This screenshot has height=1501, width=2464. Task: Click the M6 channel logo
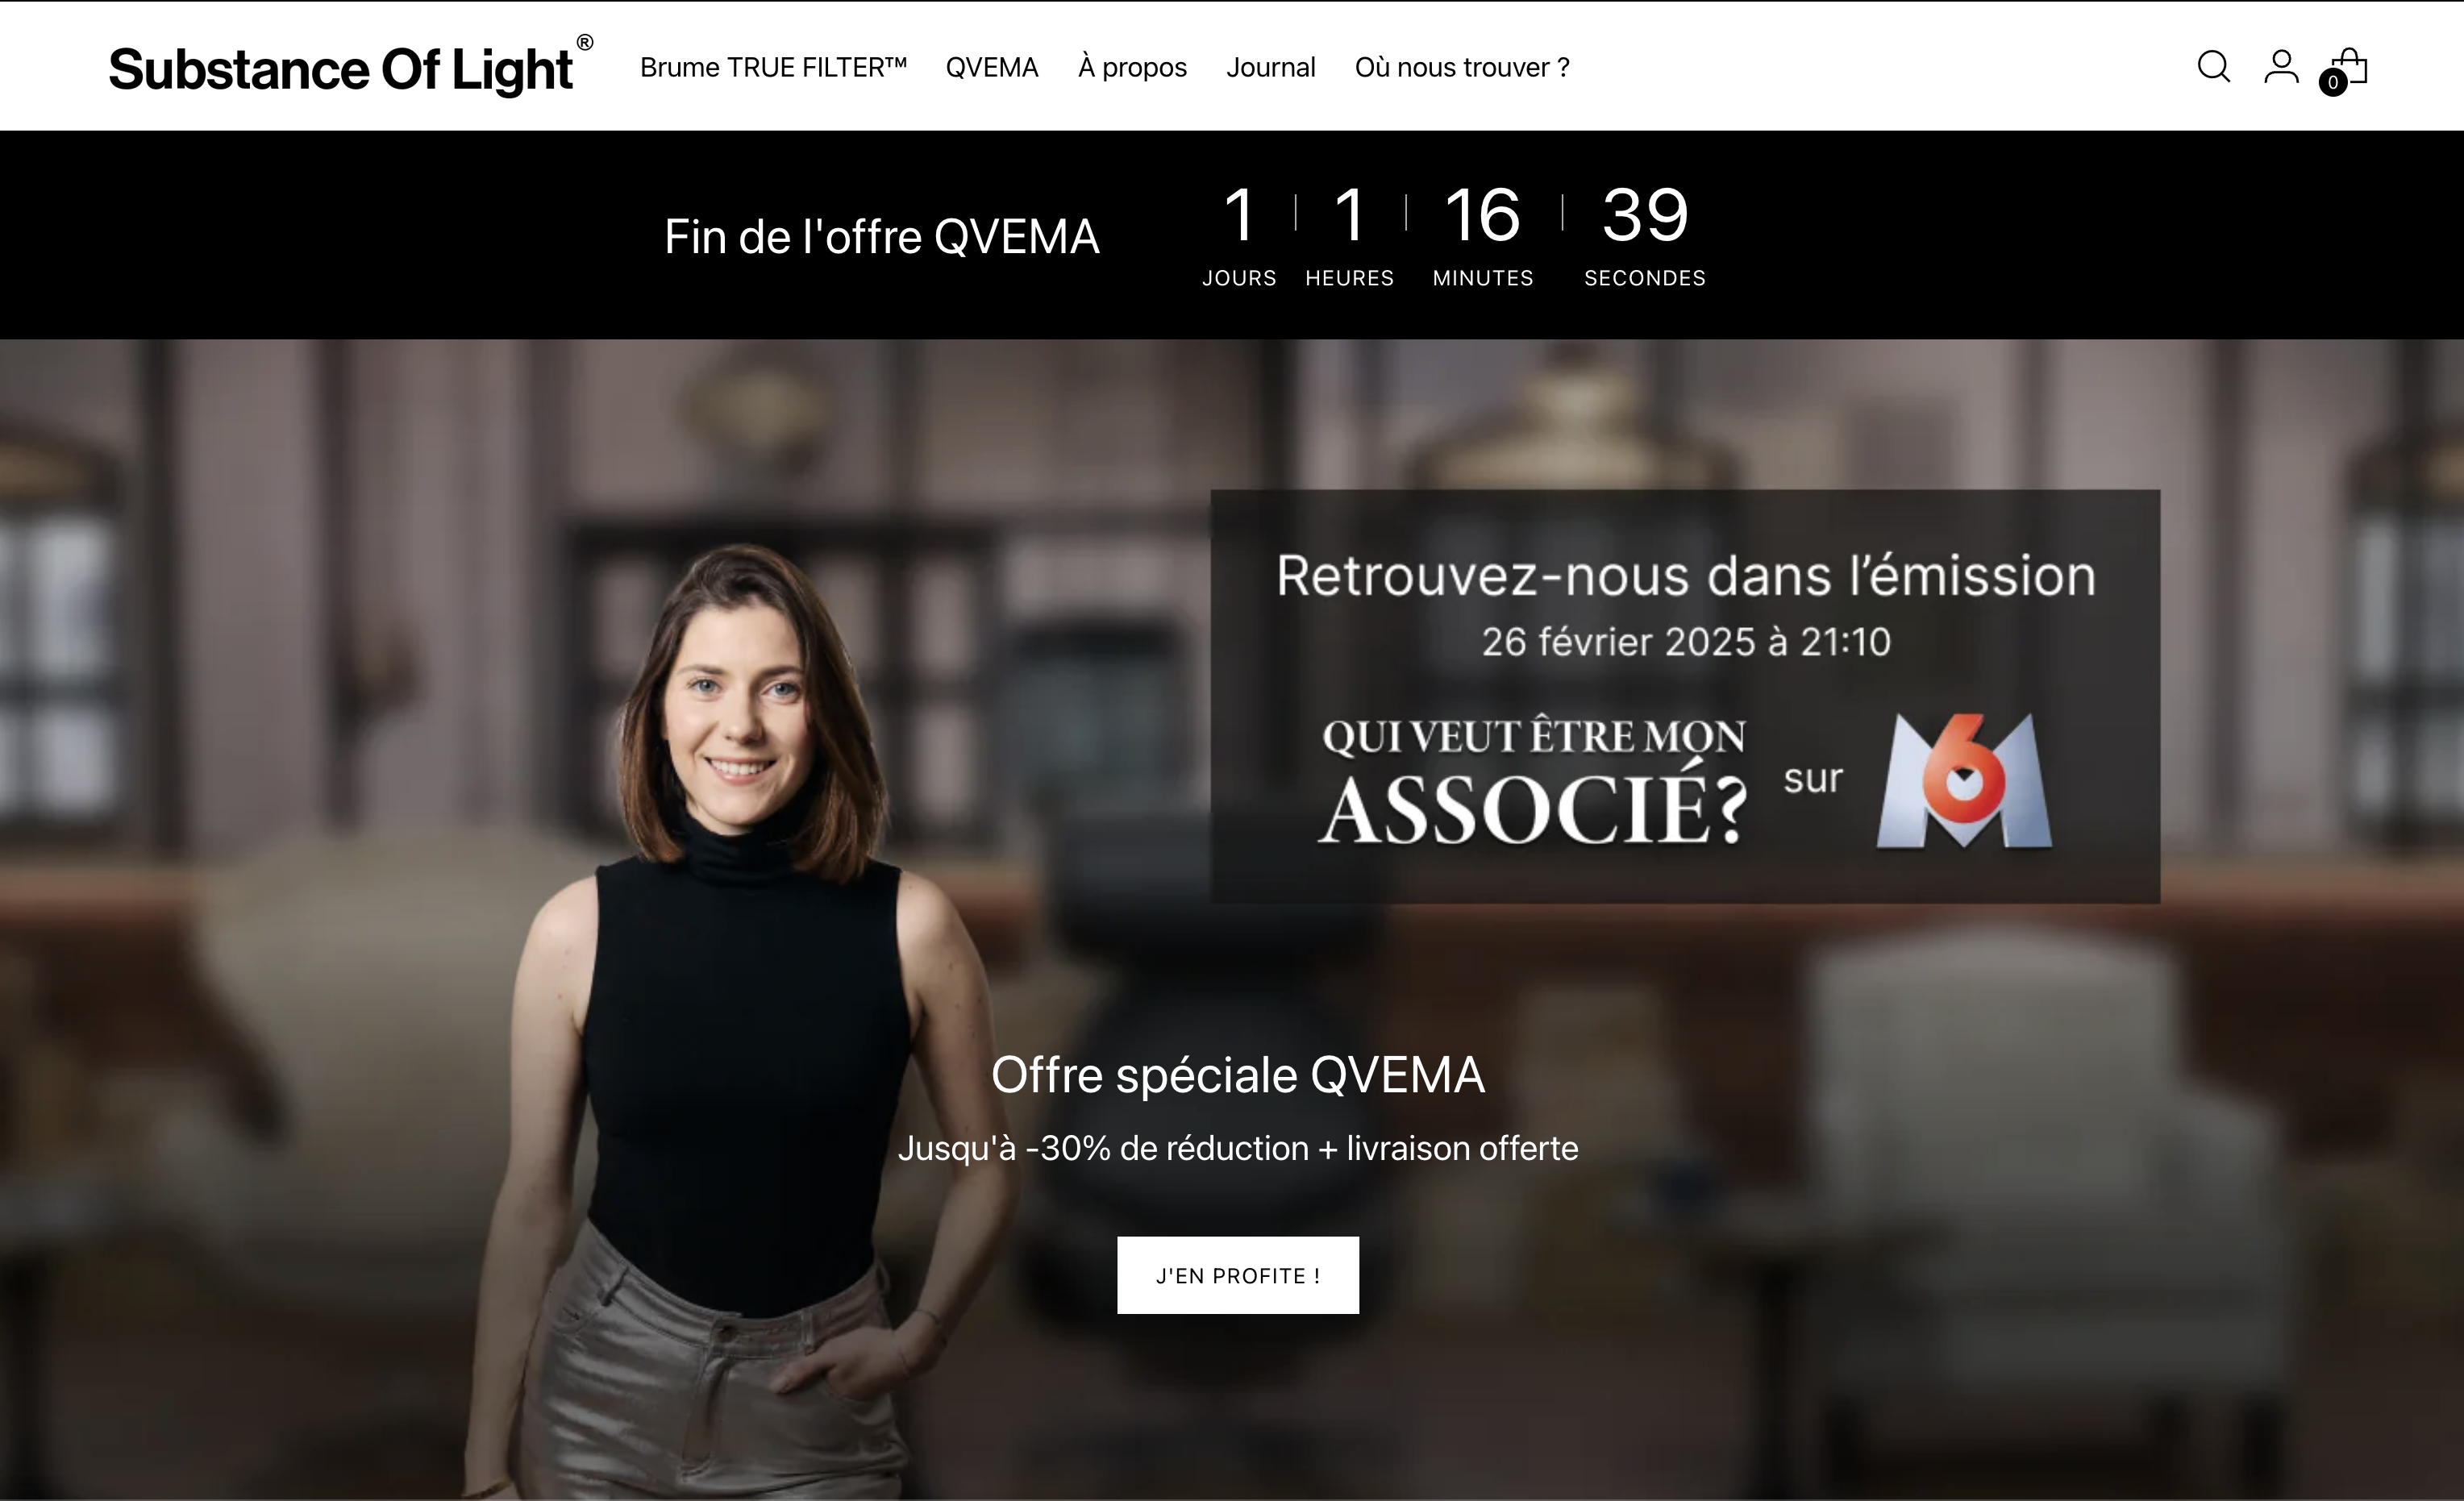pyautogui.click(x=1964, y=781)
